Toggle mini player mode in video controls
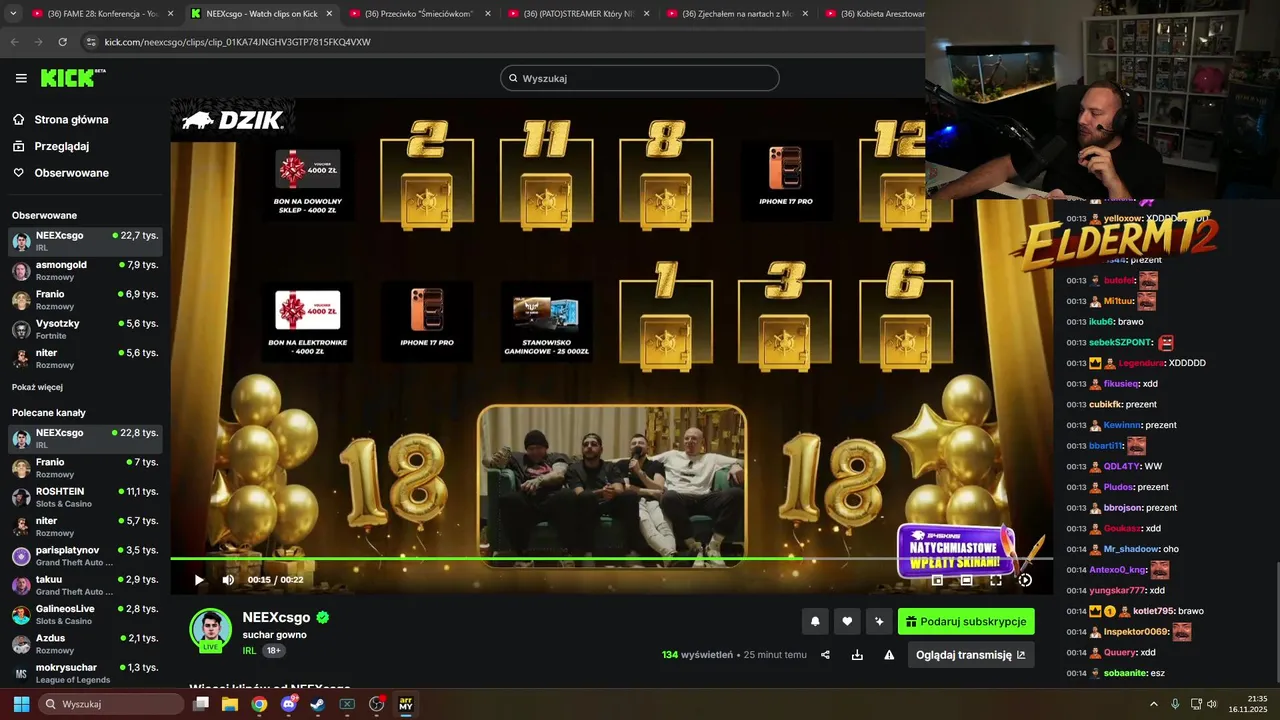The height and width of the screenshot is (720, 1280). pos(937,580)
